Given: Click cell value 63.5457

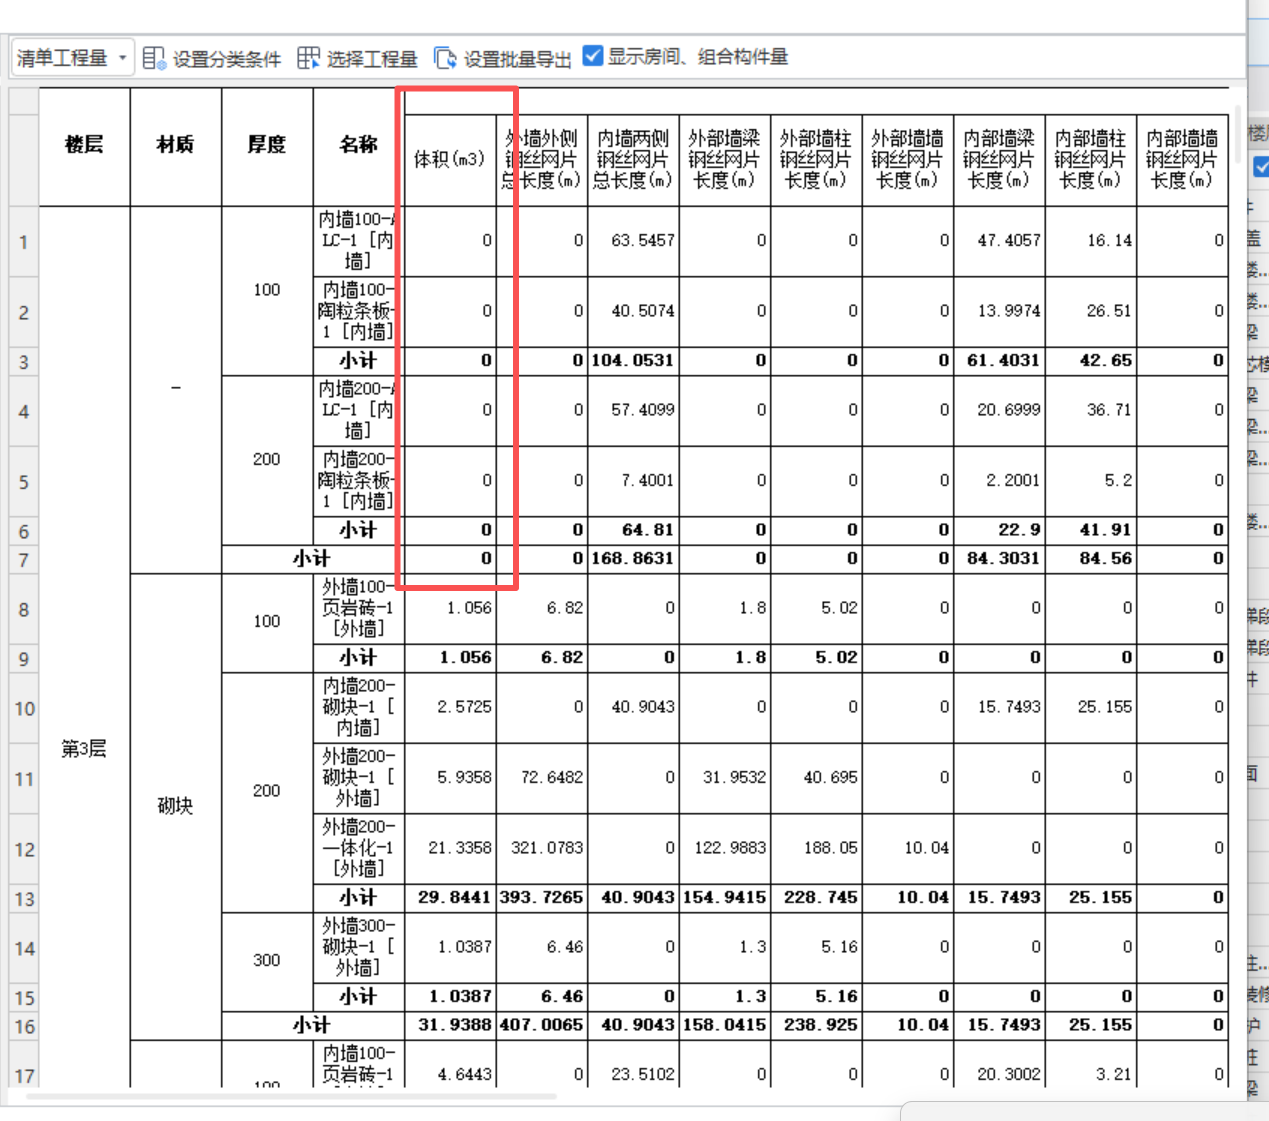Looking at the screenshot, I should point(643,241).
